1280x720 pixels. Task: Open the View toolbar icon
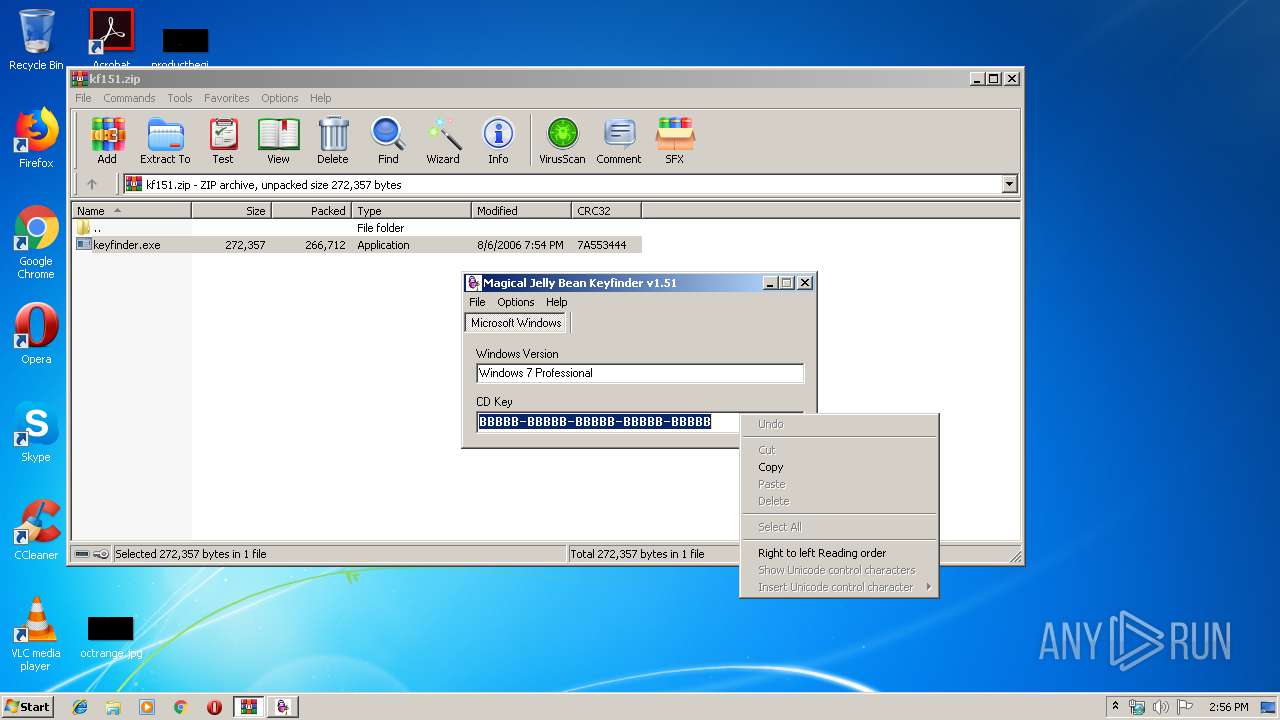(x=278, y=141)
